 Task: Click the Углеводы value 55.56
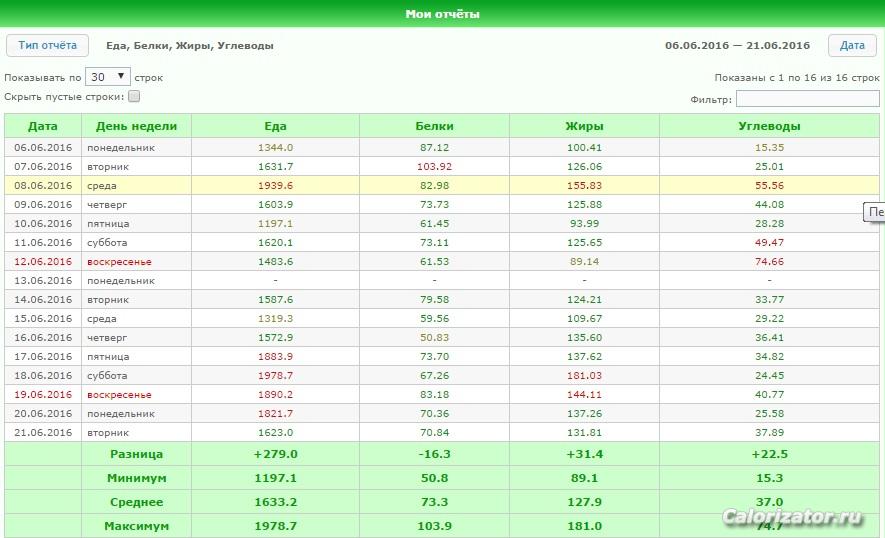769,185
